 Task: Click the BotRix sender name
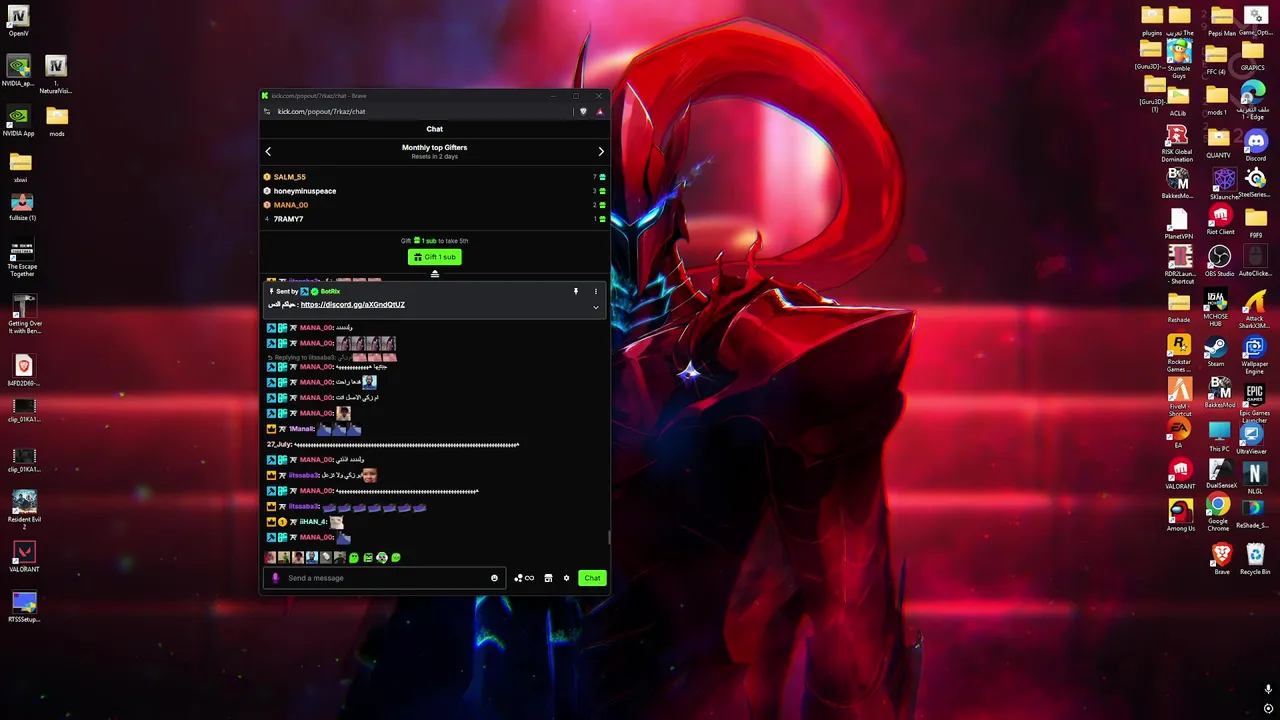click(330, 291)
